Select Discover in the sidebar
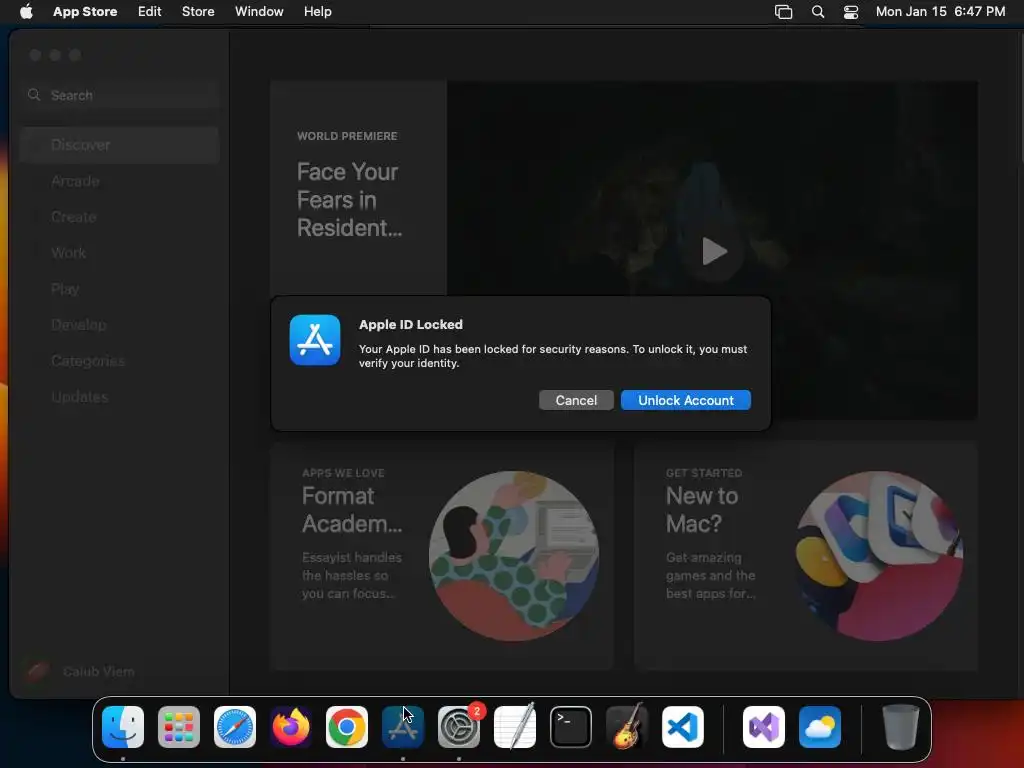The width and height of the screenshot is (1024, 768). click(120, 145)
